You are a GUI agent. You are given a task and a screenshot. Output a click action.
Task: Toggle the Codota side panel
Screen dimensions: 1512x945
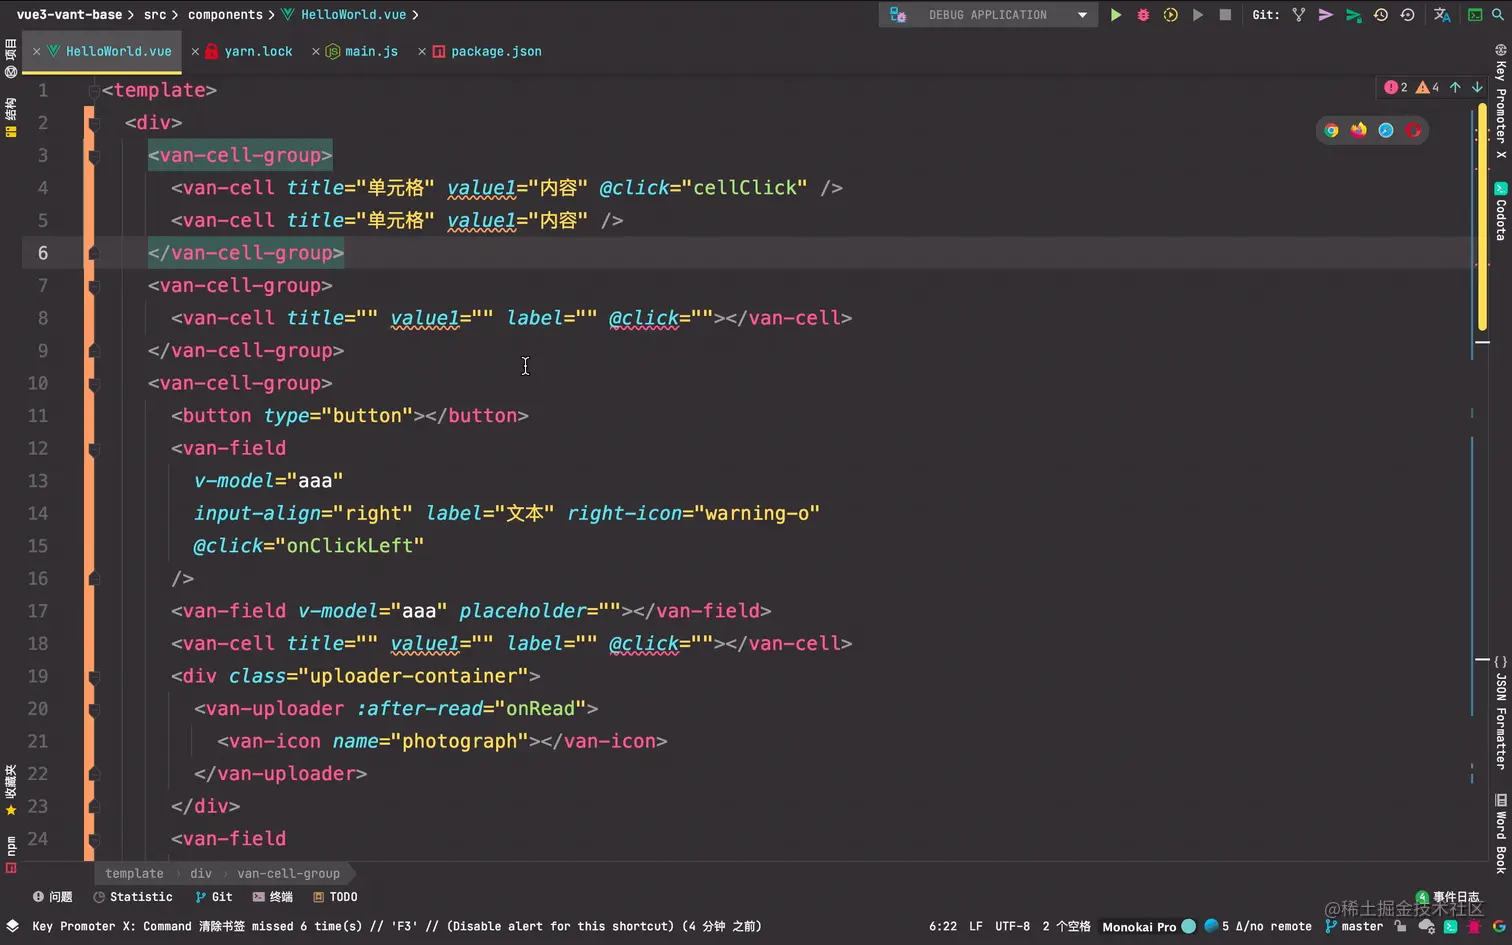1501,211
